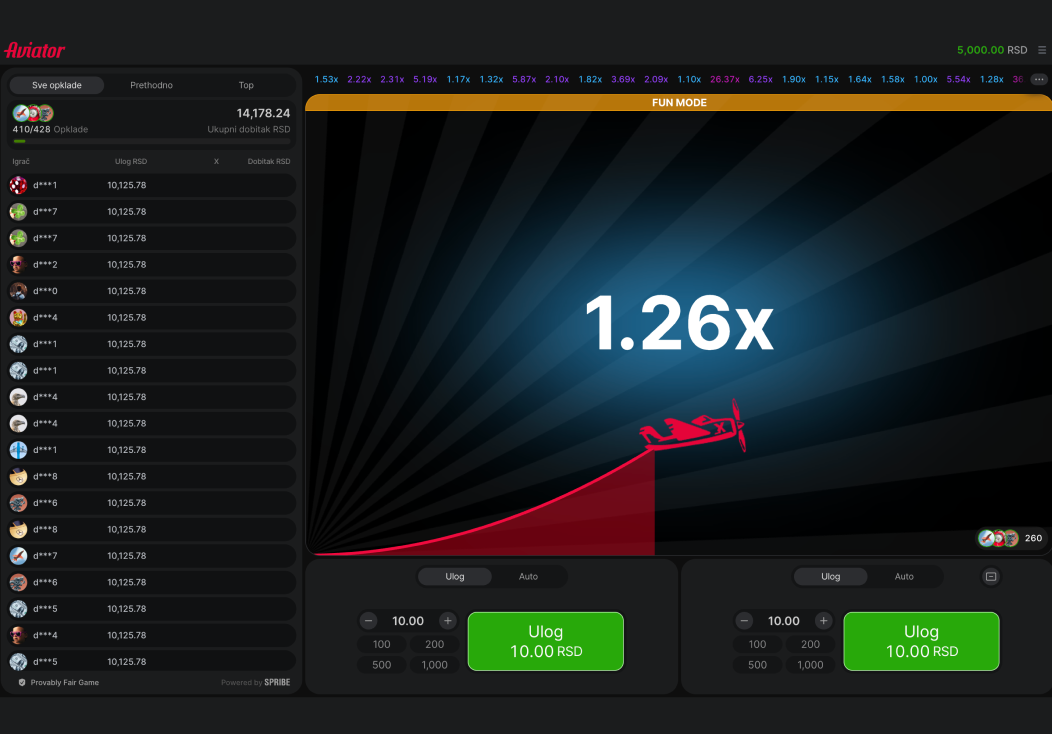1052x734 pixels.
Task: Select Ulog mode in the second bet panel
Action: click(x=830, y=576)
